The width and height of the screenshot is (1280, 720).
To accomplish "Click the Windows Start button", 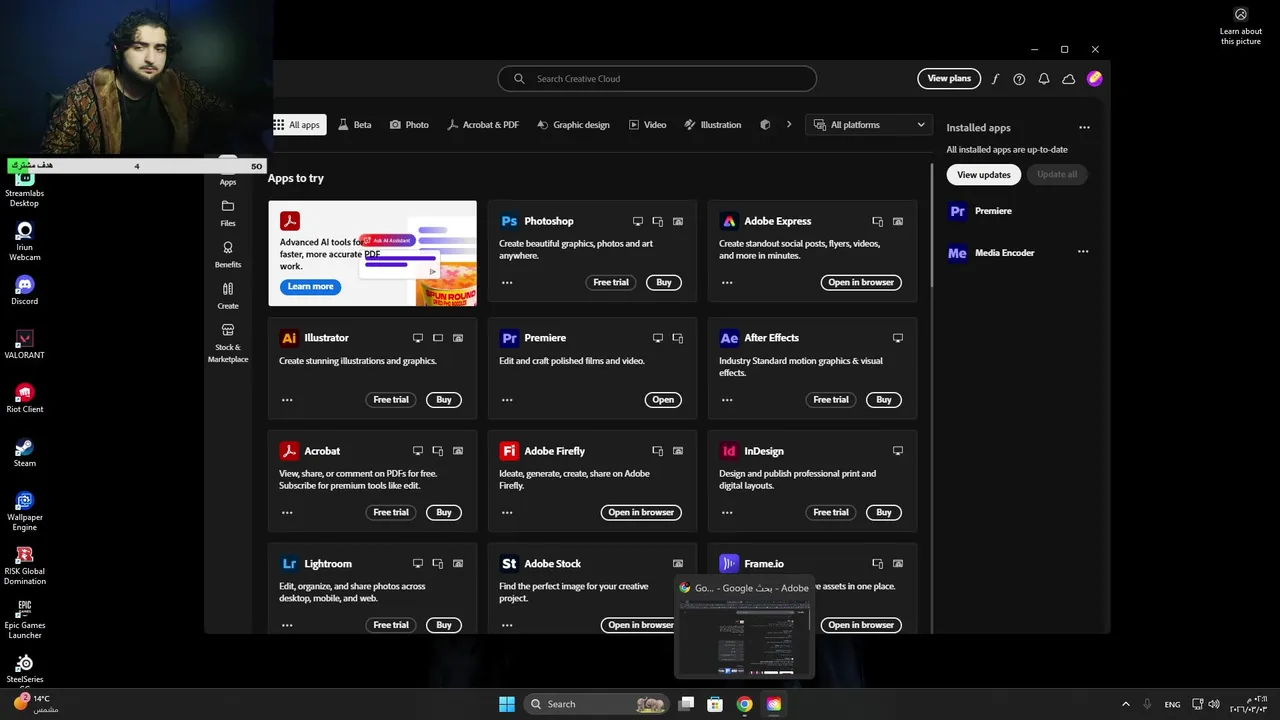I will click(507, 704).
